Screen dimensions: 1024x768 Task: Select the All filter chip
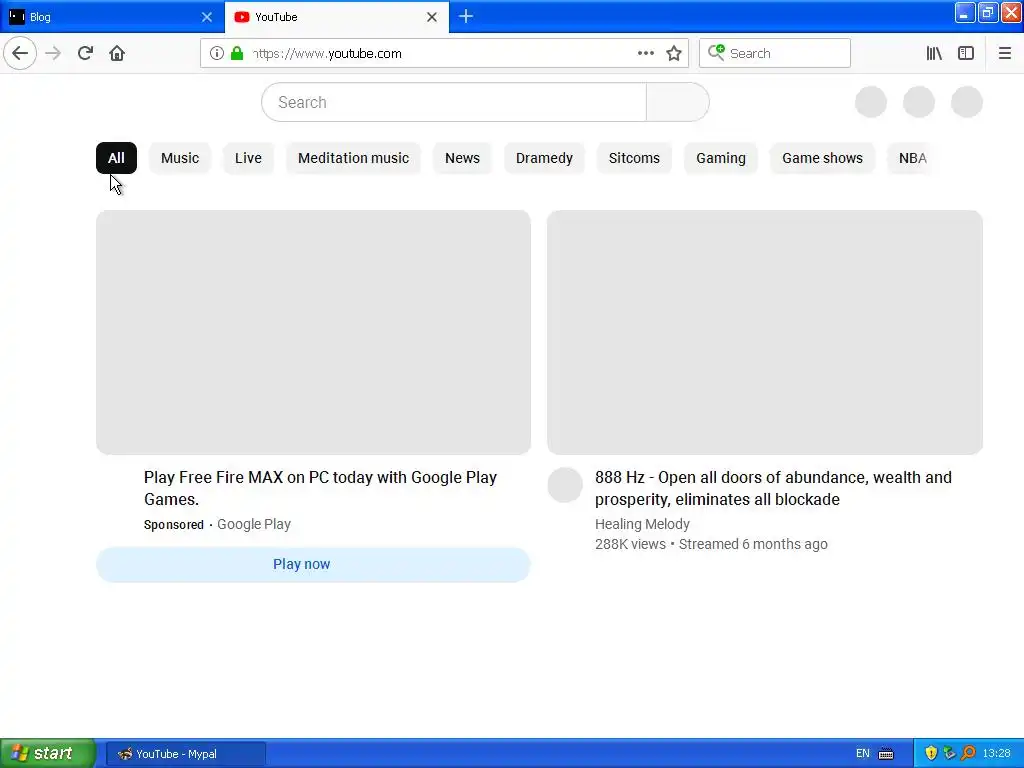[116, 158]
